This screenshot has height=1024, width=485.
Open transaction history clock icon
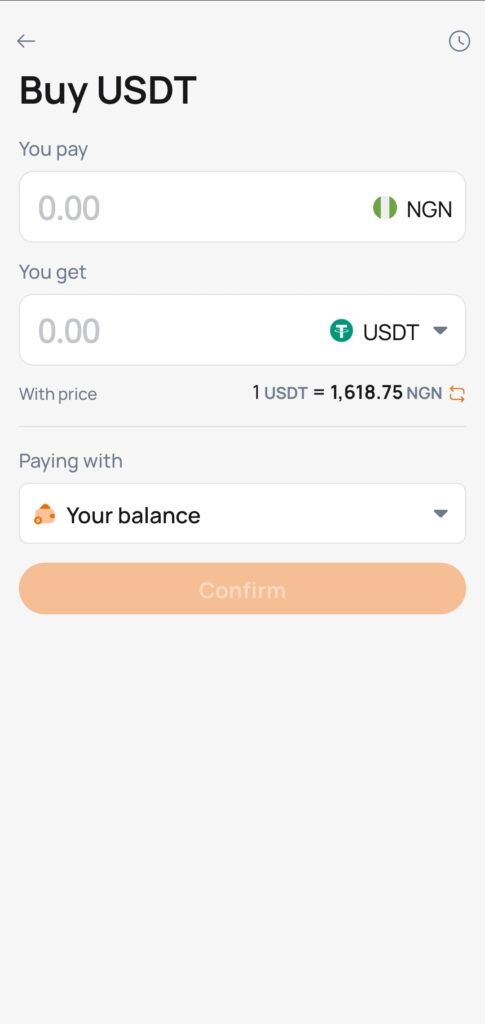tap(460, 41)
